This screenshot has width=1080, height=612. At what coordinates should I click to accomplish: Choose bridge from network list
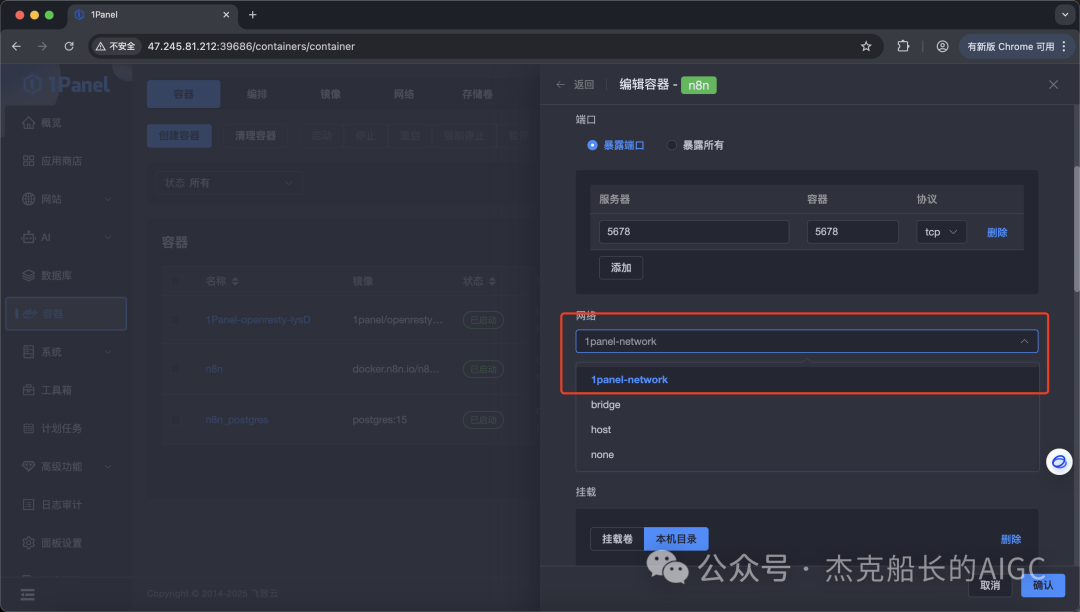click(807, 405)
